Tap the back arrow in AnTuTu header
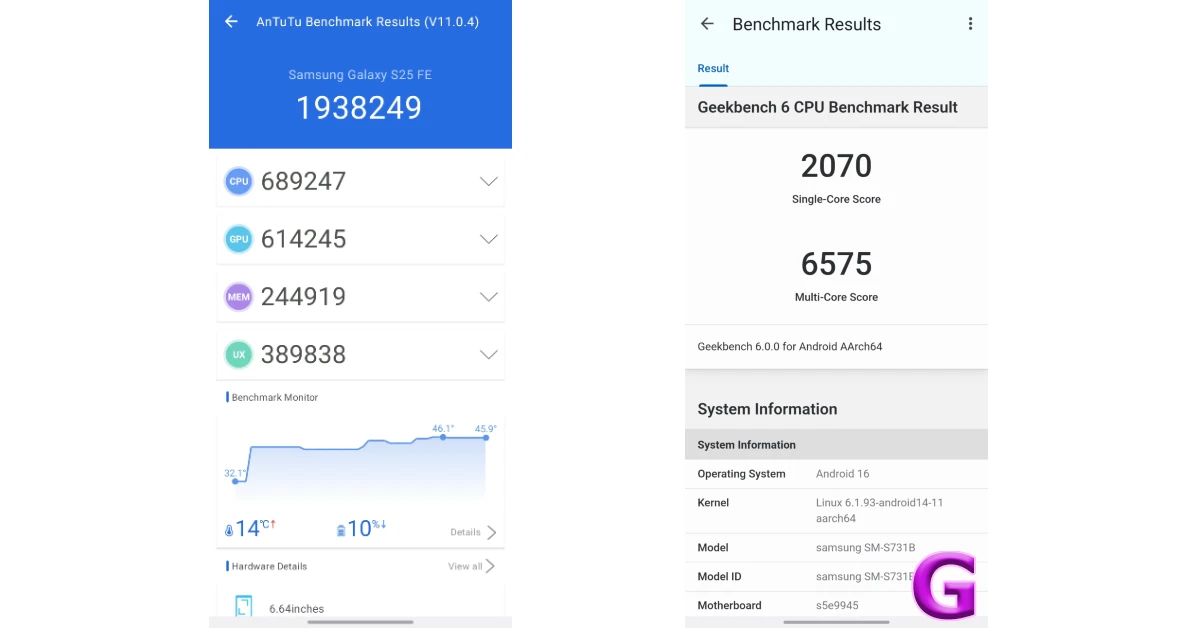This screenshot has height=628, width=1200. [x=231, y=21]
